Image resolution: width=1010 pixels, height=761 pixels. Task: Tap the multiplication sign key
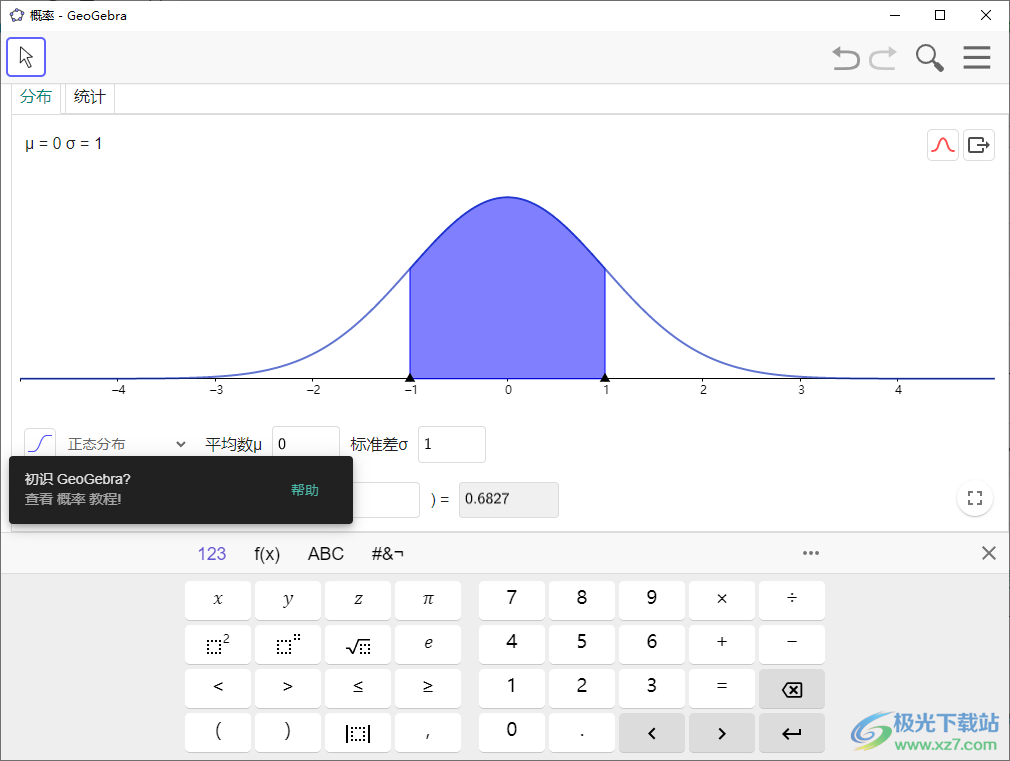tap(721, 601)
